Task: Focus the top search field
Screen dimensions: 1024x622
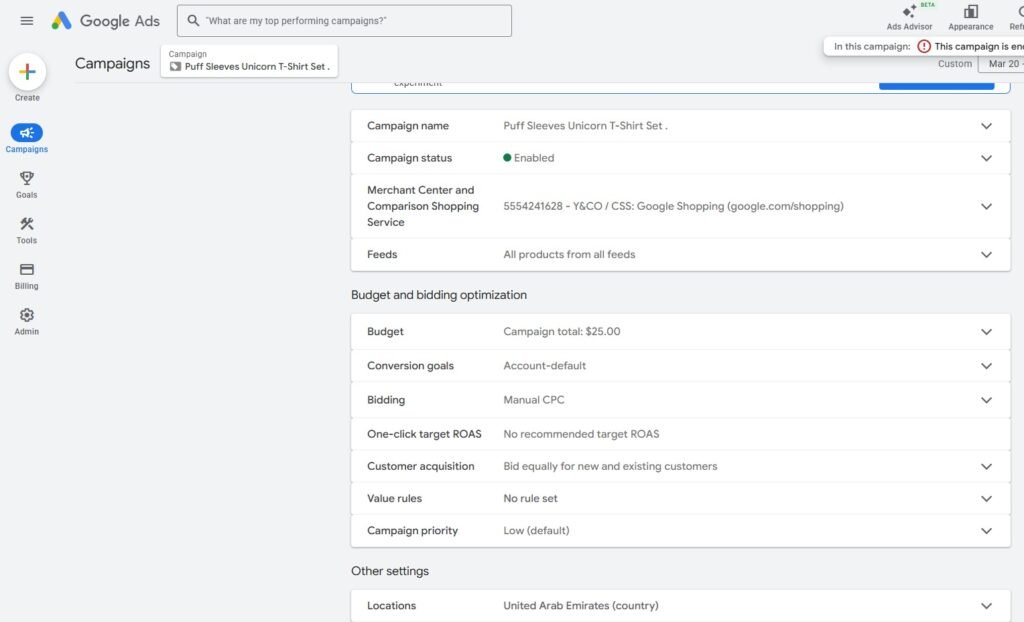Action: point(344,21)
